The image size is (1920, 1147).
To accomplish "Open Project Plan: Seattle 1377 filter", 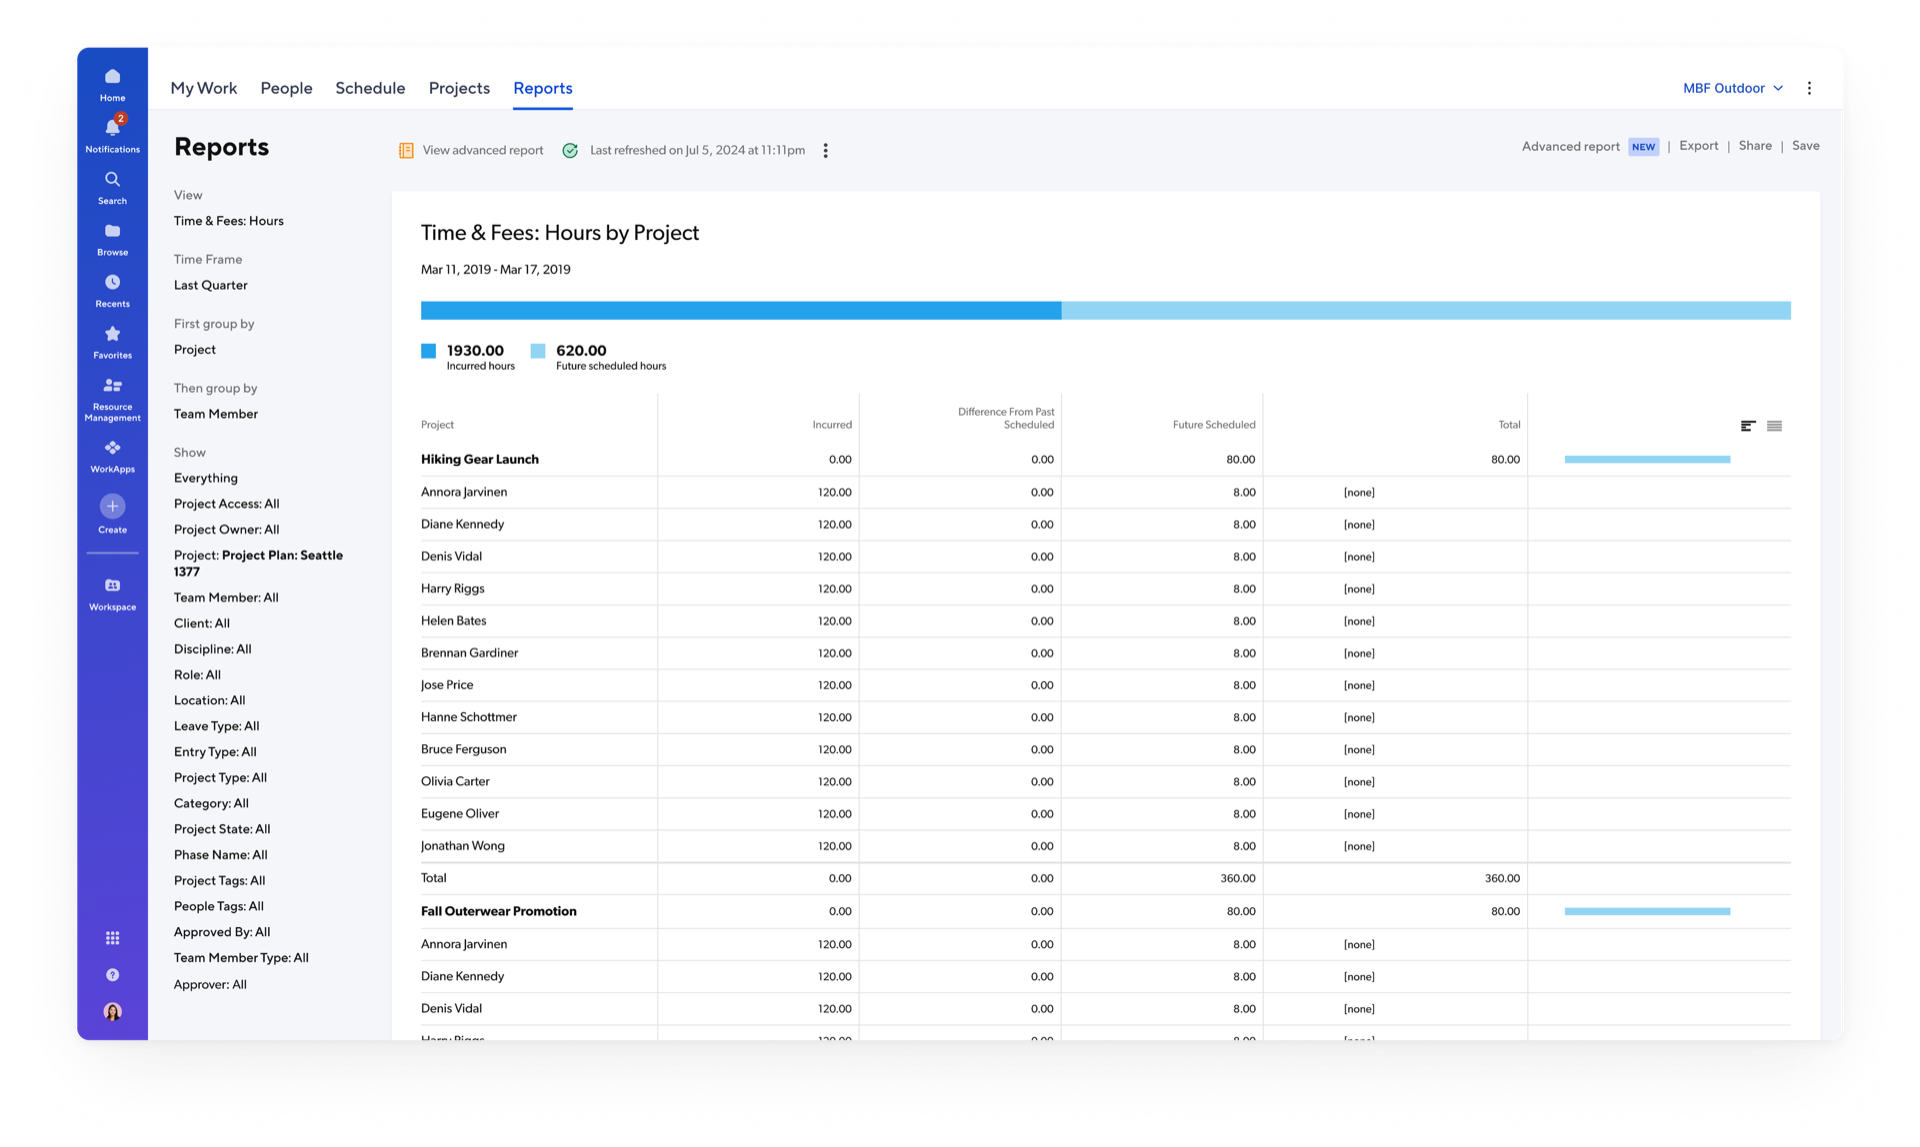I will click(258, 563).
